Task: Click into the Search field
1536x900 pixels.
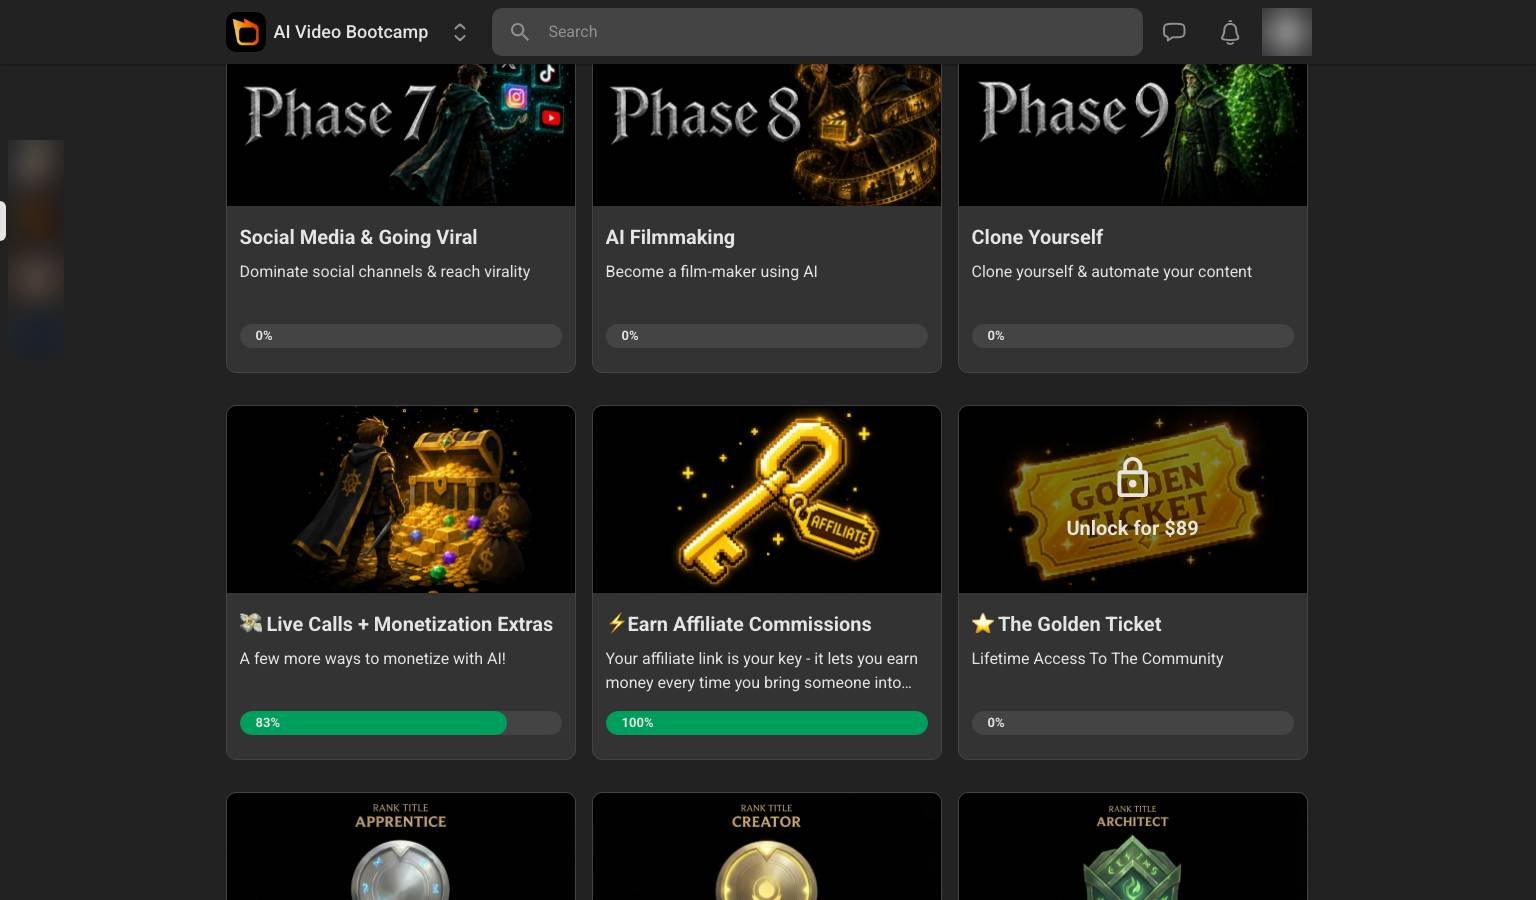Action: pos(817,32)
